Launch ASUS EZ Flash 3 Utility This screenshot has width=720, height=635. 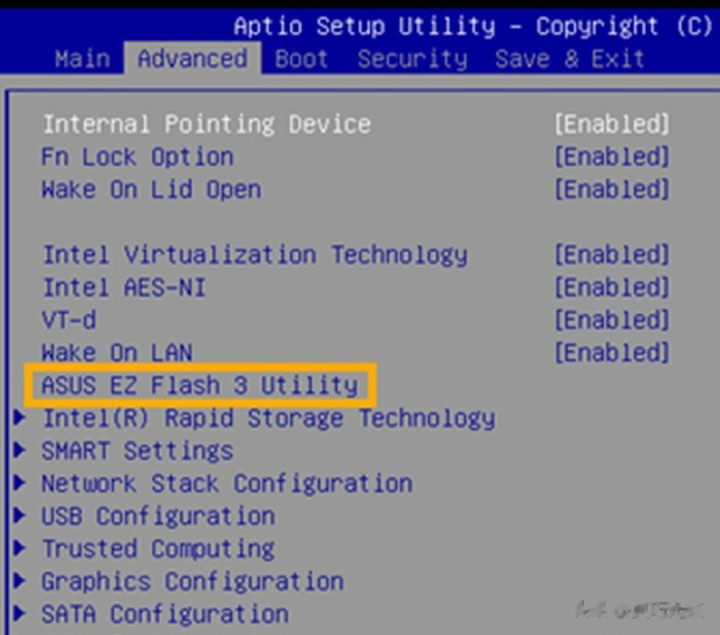tap(199, 385)
